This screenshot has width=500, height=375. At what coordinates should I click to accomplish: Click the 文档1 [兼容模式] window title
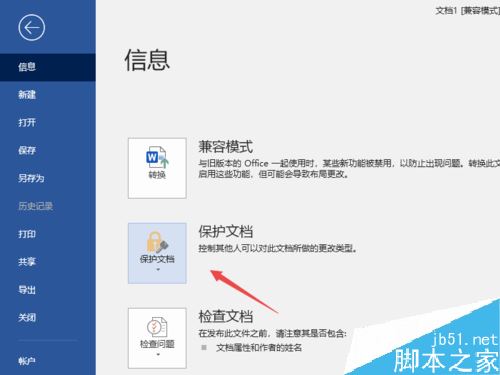tap(468, 10)
